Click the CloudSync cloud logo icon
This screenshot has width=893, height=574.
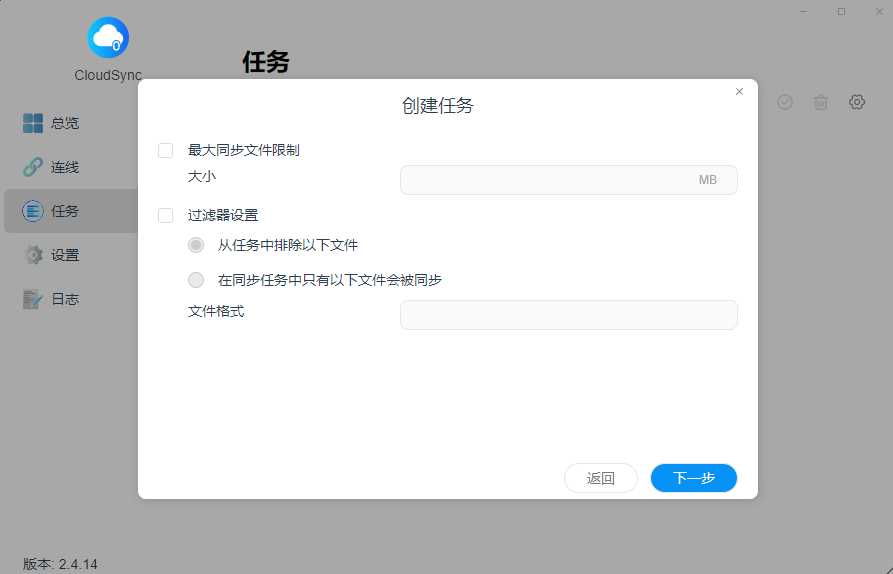pyautogui.click(x=108, y=38)
